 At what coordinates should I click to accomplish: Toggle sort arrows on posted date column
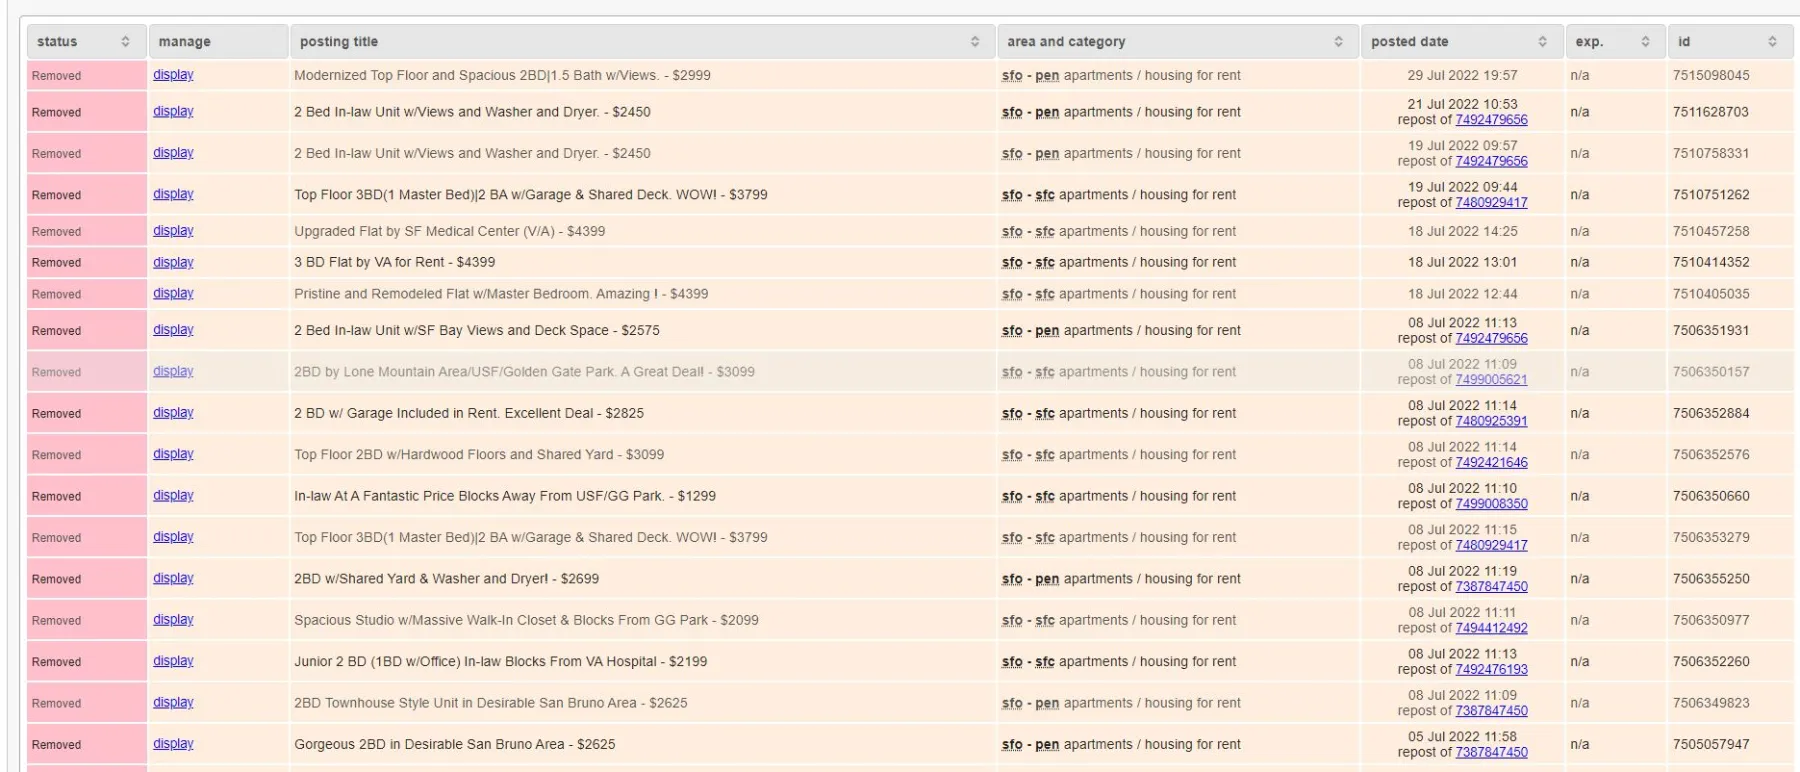click(x=1542, y=42)
